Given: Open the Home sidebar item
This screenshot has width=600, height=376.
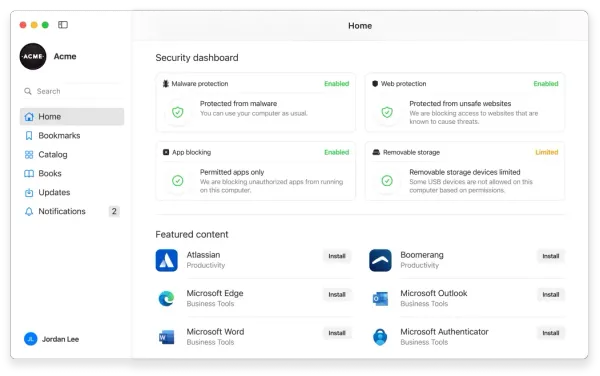Looking at the screenshot, I should click(72, 117).
